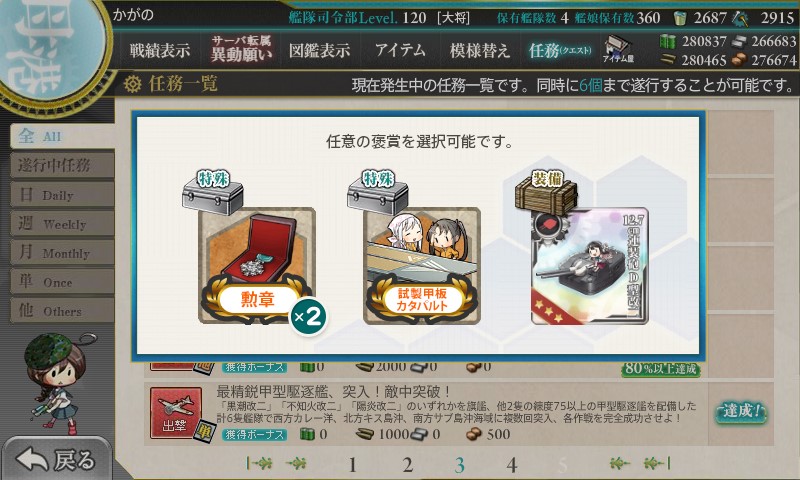Open the 図鑑表示 menu
The height and width of the screenshot is (480, 800).
[x=319, y=51]
